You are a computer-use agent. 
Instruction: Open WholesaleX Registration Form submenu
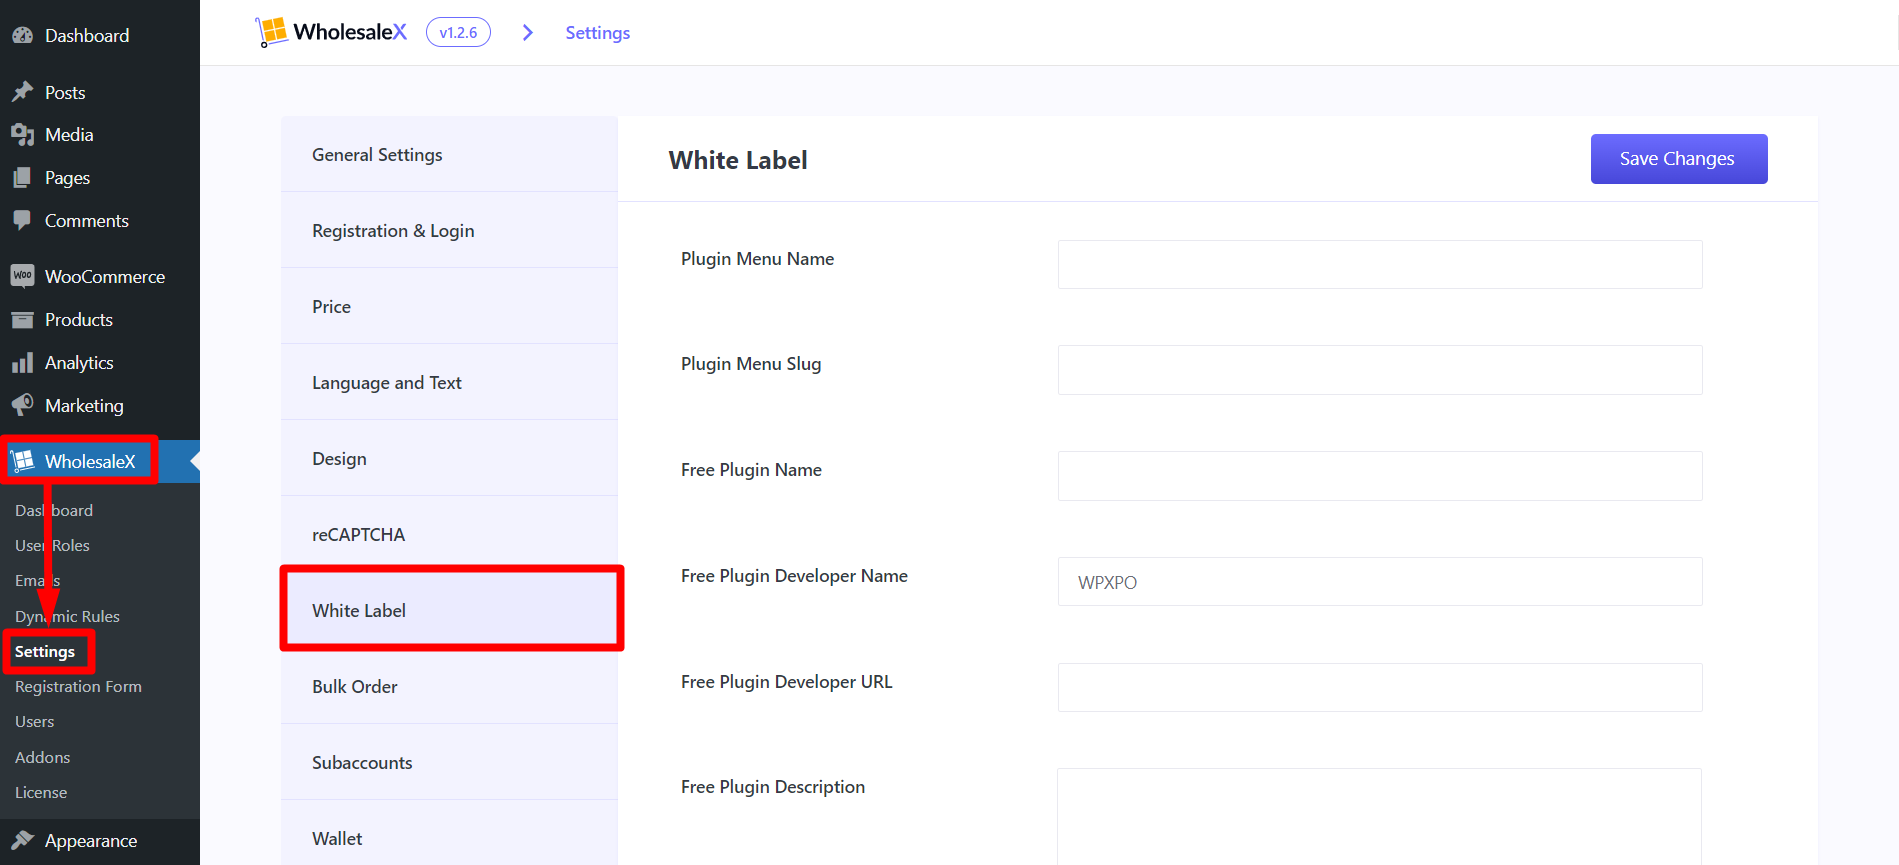point(78,686)
